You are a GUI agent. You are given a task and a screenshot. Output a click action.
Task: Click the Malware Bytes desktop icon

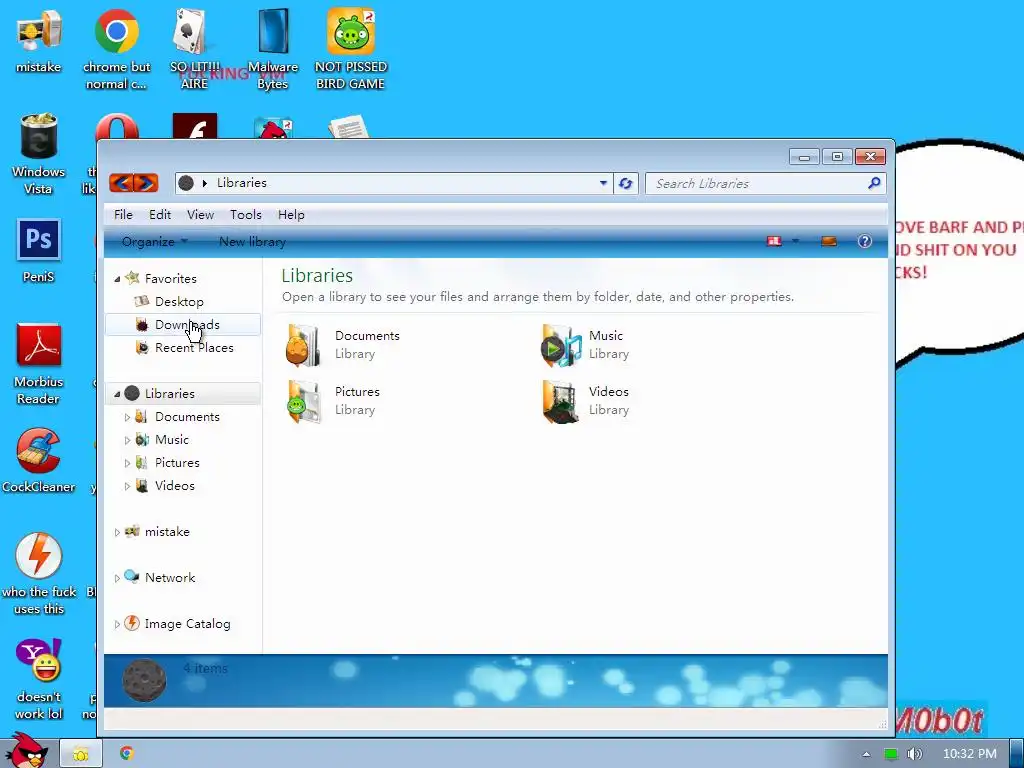[273, 48]
